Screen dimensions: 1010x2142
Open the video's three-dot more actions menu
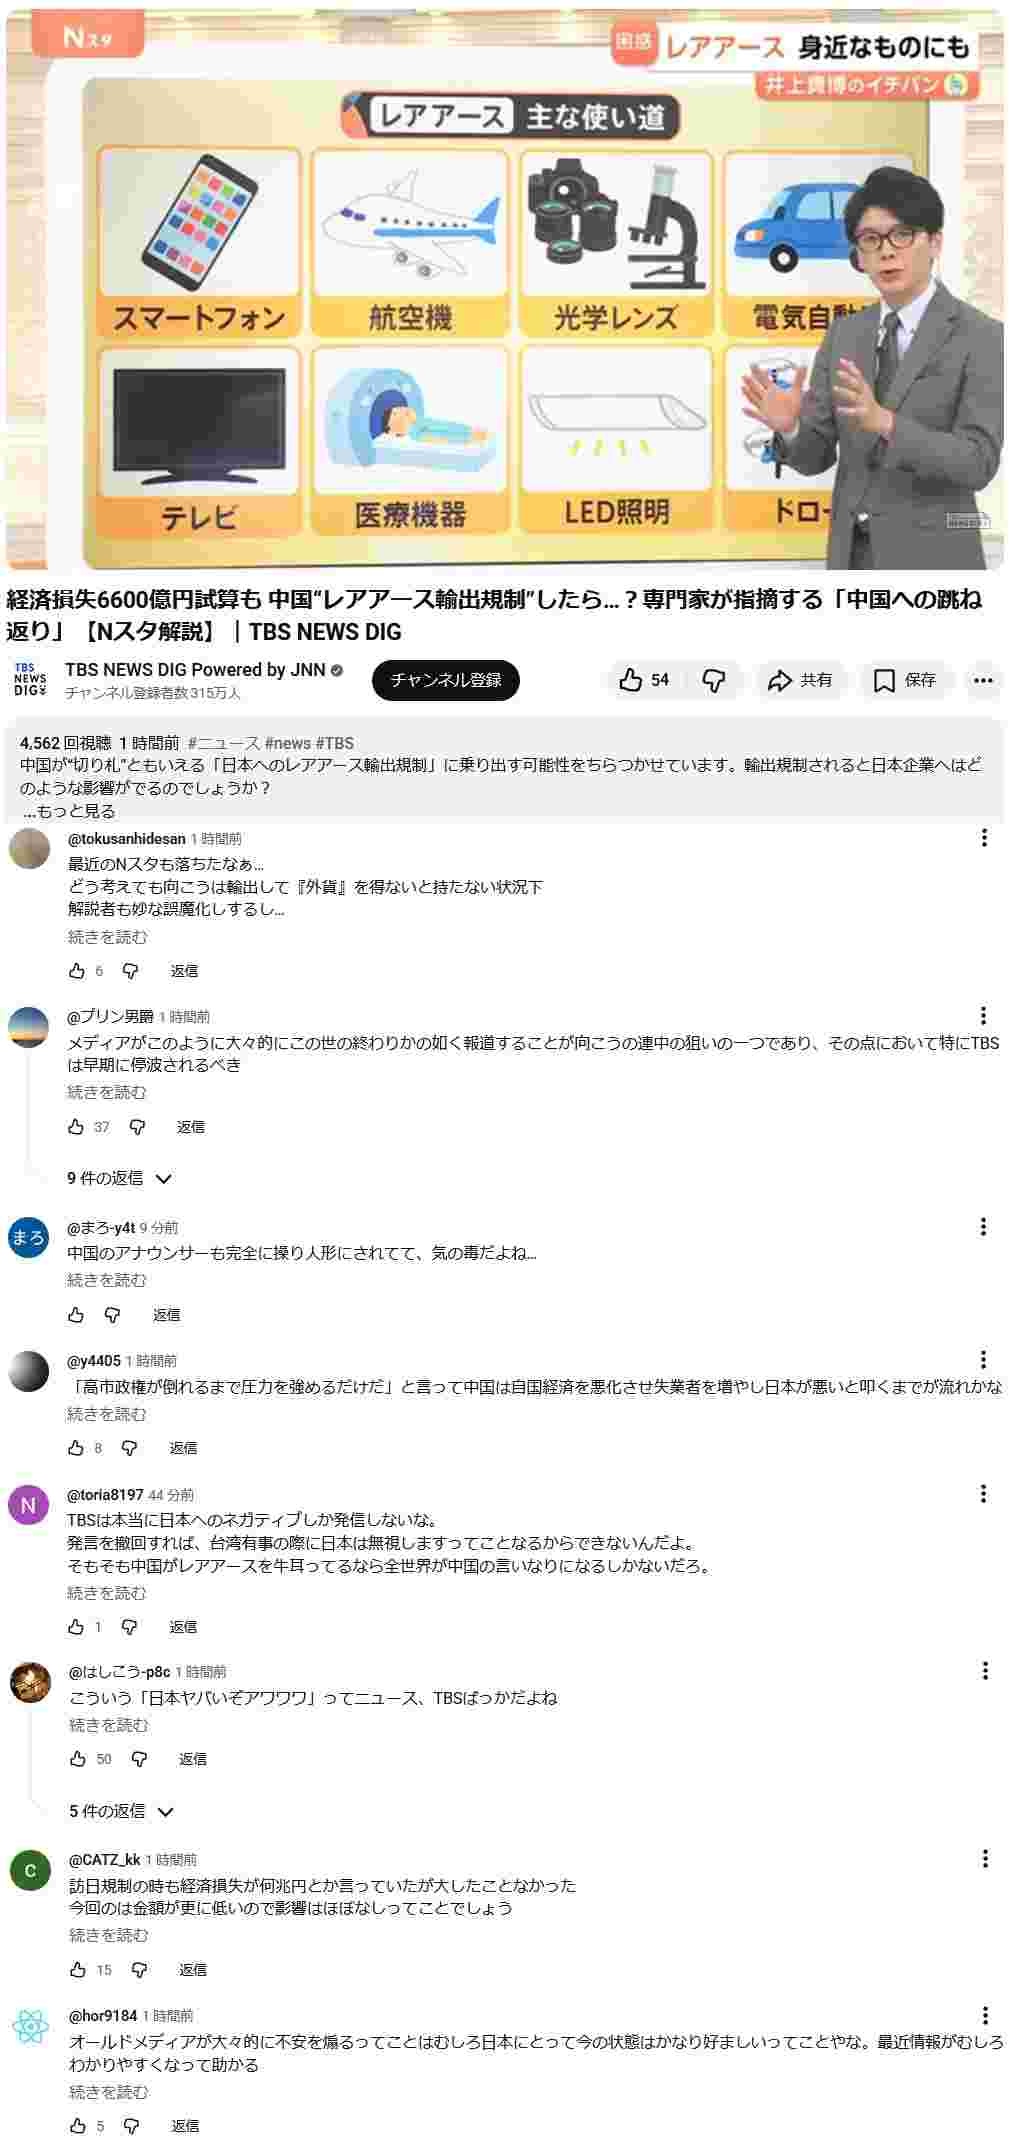click(x=983, y=680)
